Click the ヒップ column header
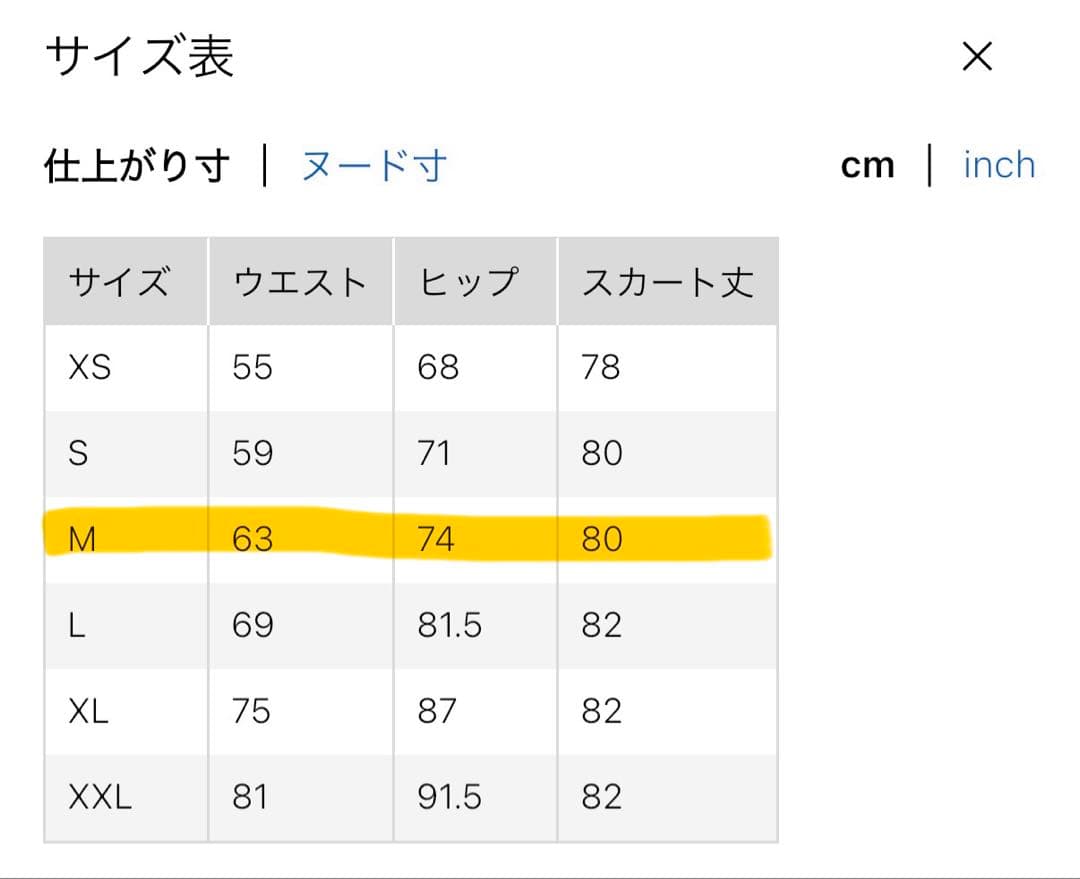The width and height of the screenshot is (1080, 879). coord(469,282)
